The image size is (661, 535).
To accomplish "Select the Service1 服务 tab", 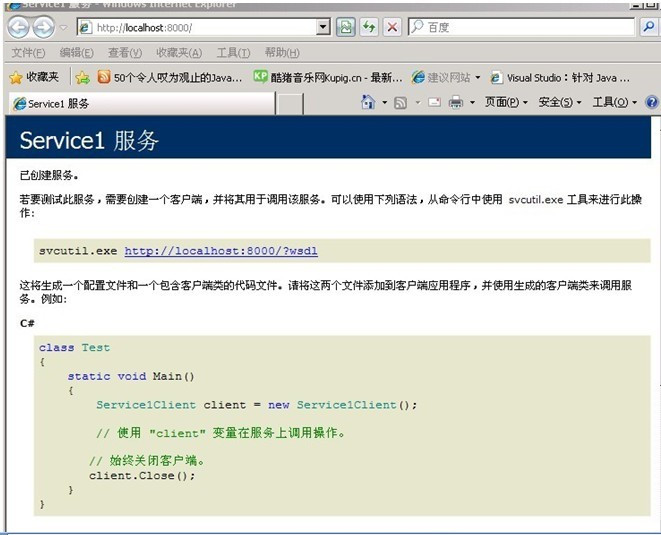I will point(142,104).
